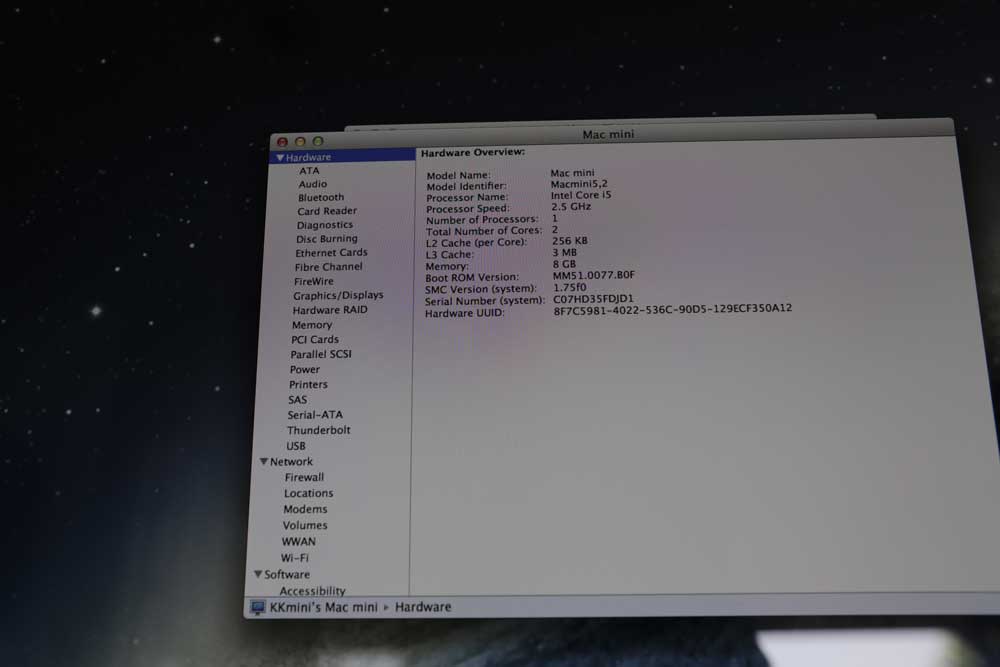The image size is (1000, 667).
Task: Select Printers in the sidebar
Action: point(308,385)
